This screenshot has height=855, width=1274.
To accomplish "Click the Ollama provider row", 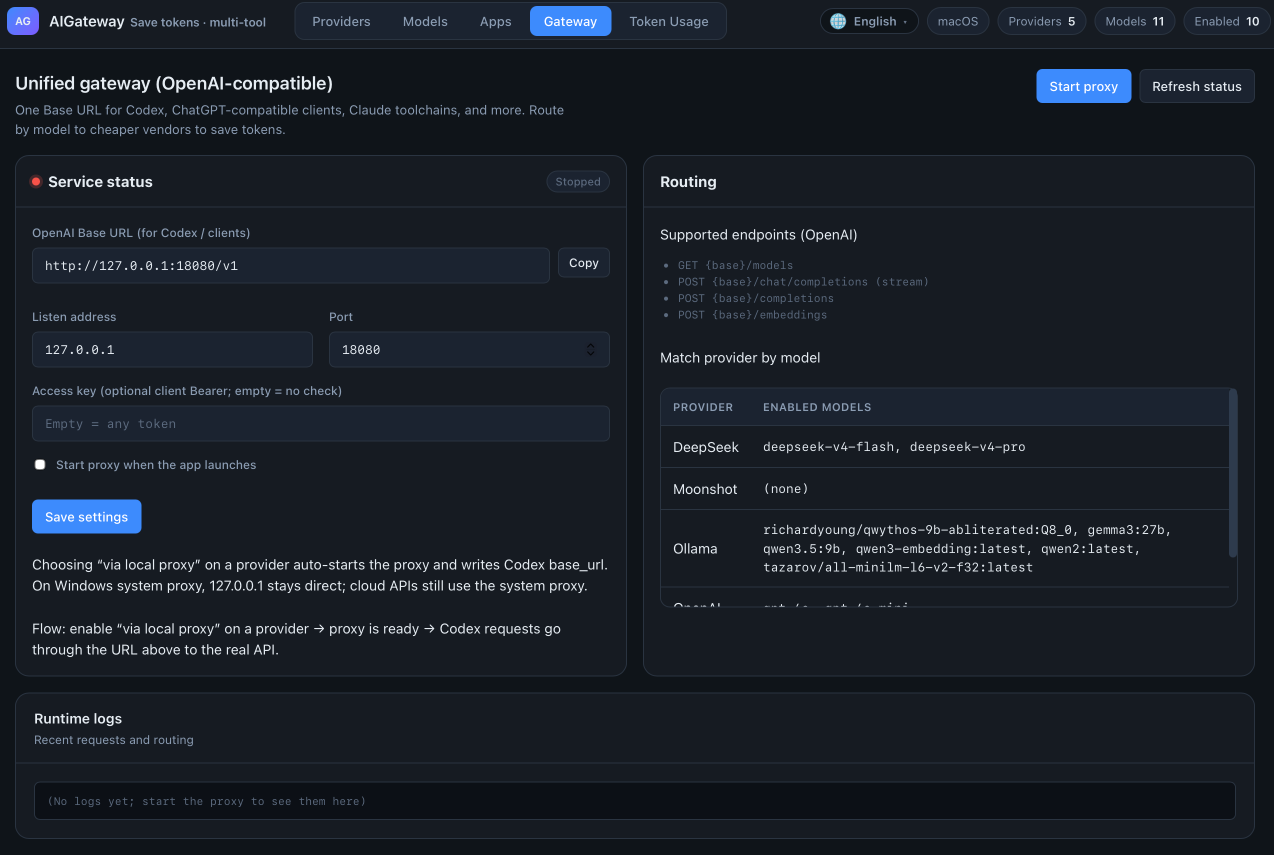I will click(x=945, y=548).
